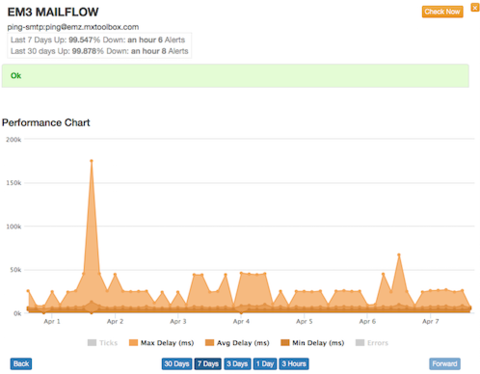Click the Max Delay orange color swatch
The height and width of the screenshot is (374, 480).
(x=133, y=343)
